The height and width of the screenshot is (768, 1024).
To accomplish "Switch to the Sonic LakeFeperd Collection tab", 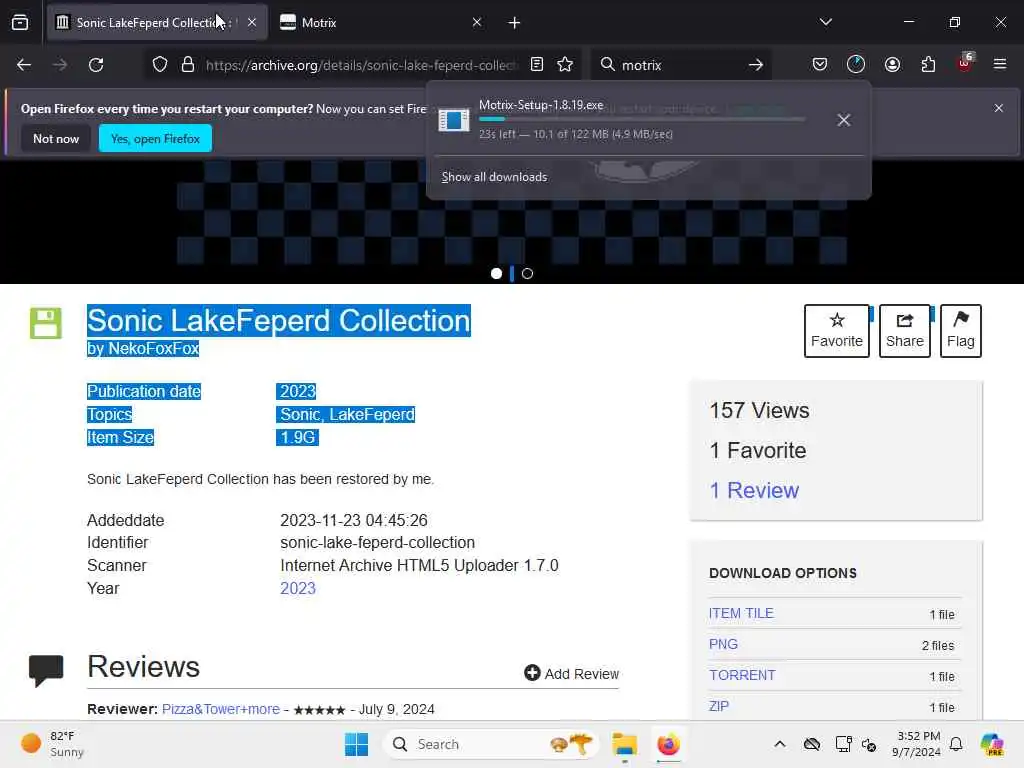I will [157, 23].
